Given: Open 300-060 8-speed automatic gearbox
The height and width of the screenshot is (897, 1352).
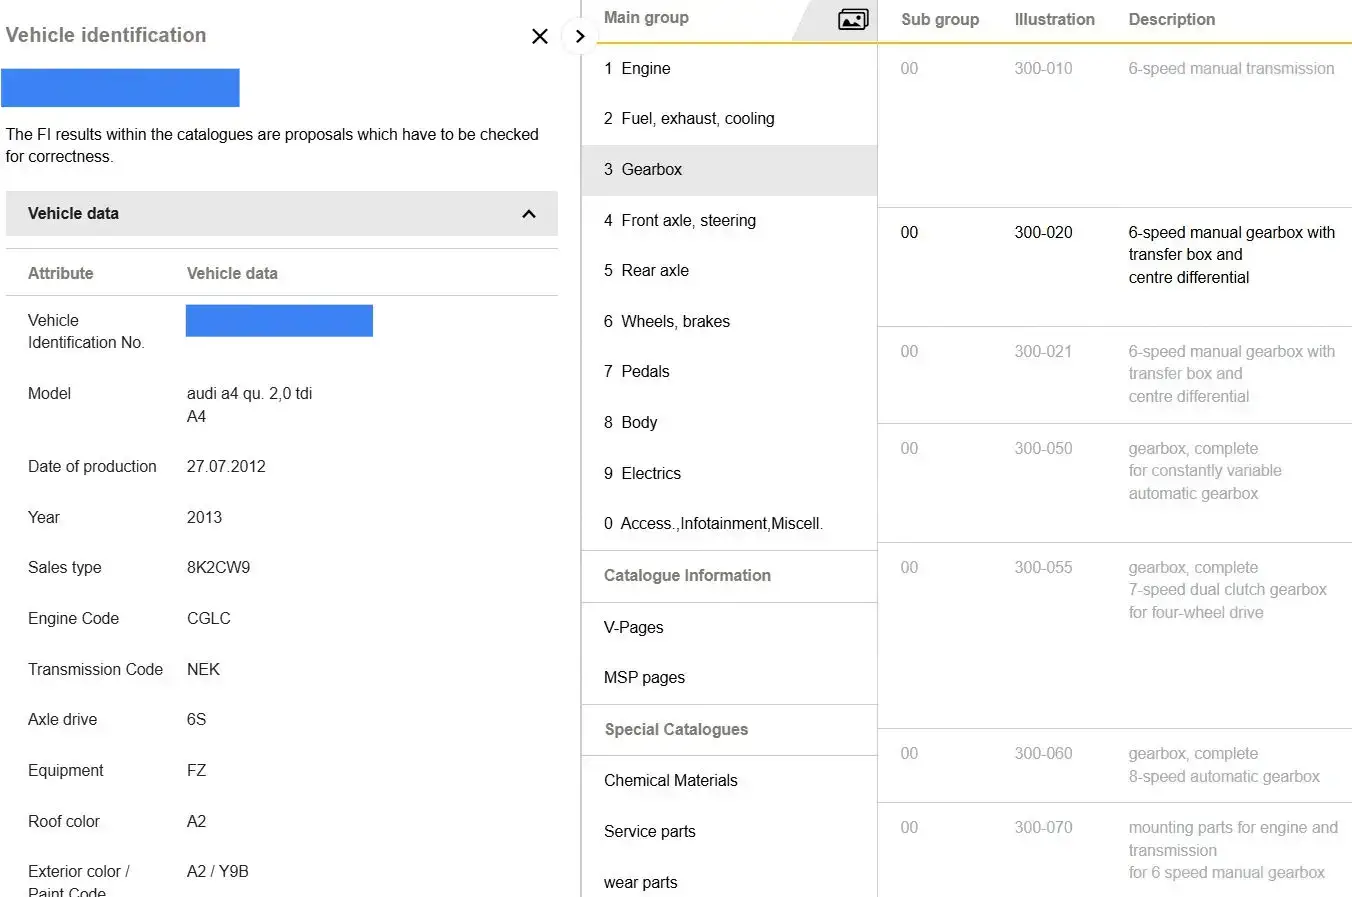Looking at the screenshot, I should point(1115,766).
